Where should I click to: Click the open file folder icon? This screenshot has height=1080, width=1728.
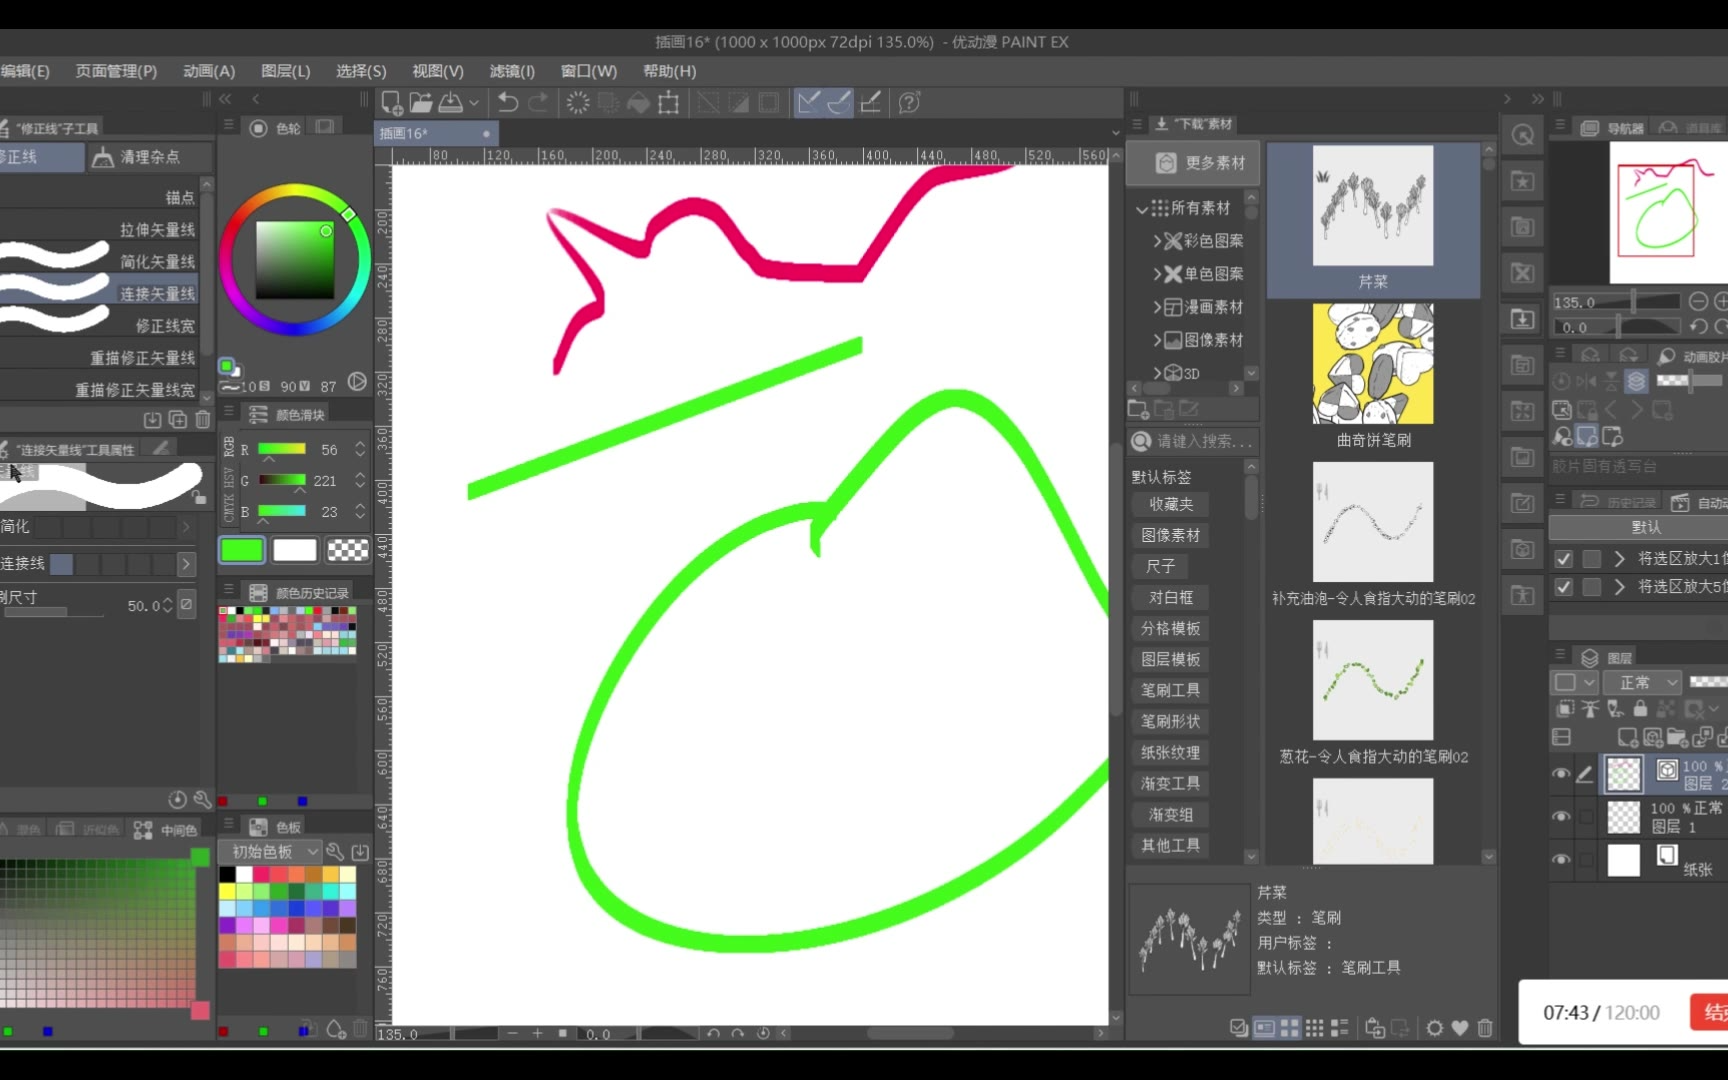tap(421, 103)
